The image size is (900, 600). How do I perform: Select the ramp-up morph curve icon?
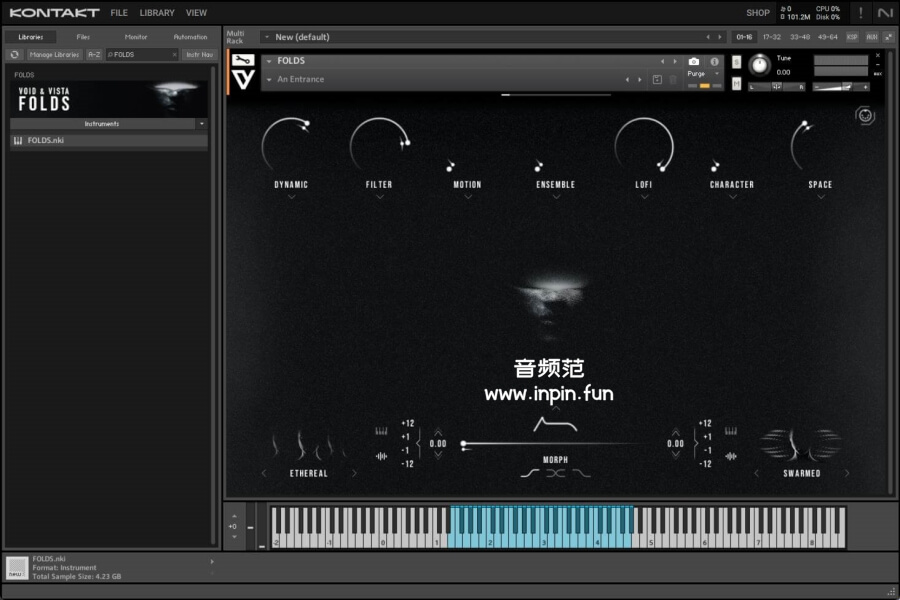coord(529,474)
